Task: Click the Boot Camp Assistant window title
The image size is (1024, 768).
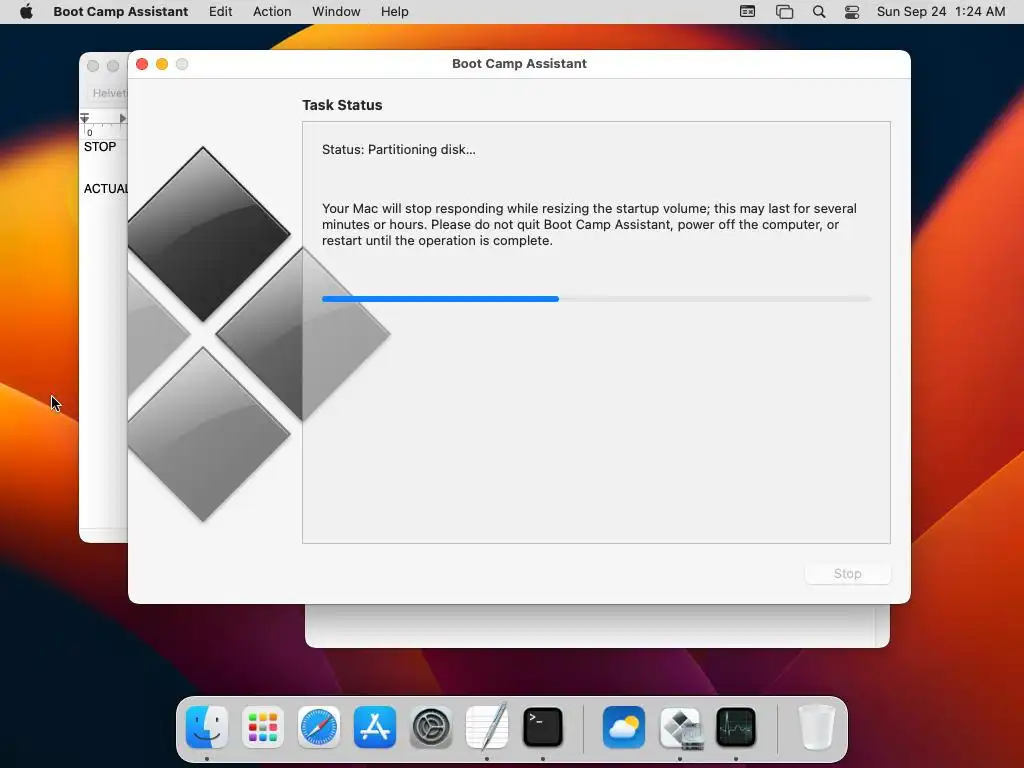Action: coord(519,63)
